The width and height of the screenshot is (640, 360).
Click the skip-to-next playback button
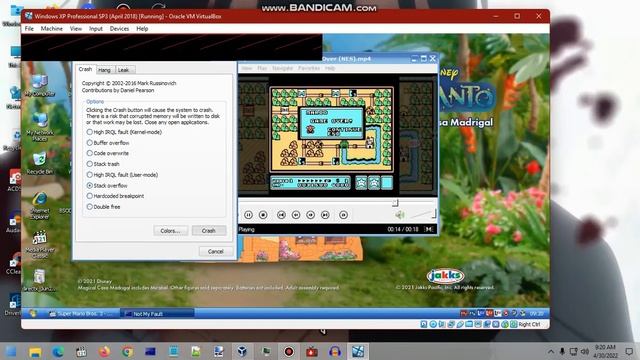pos(325,215)
